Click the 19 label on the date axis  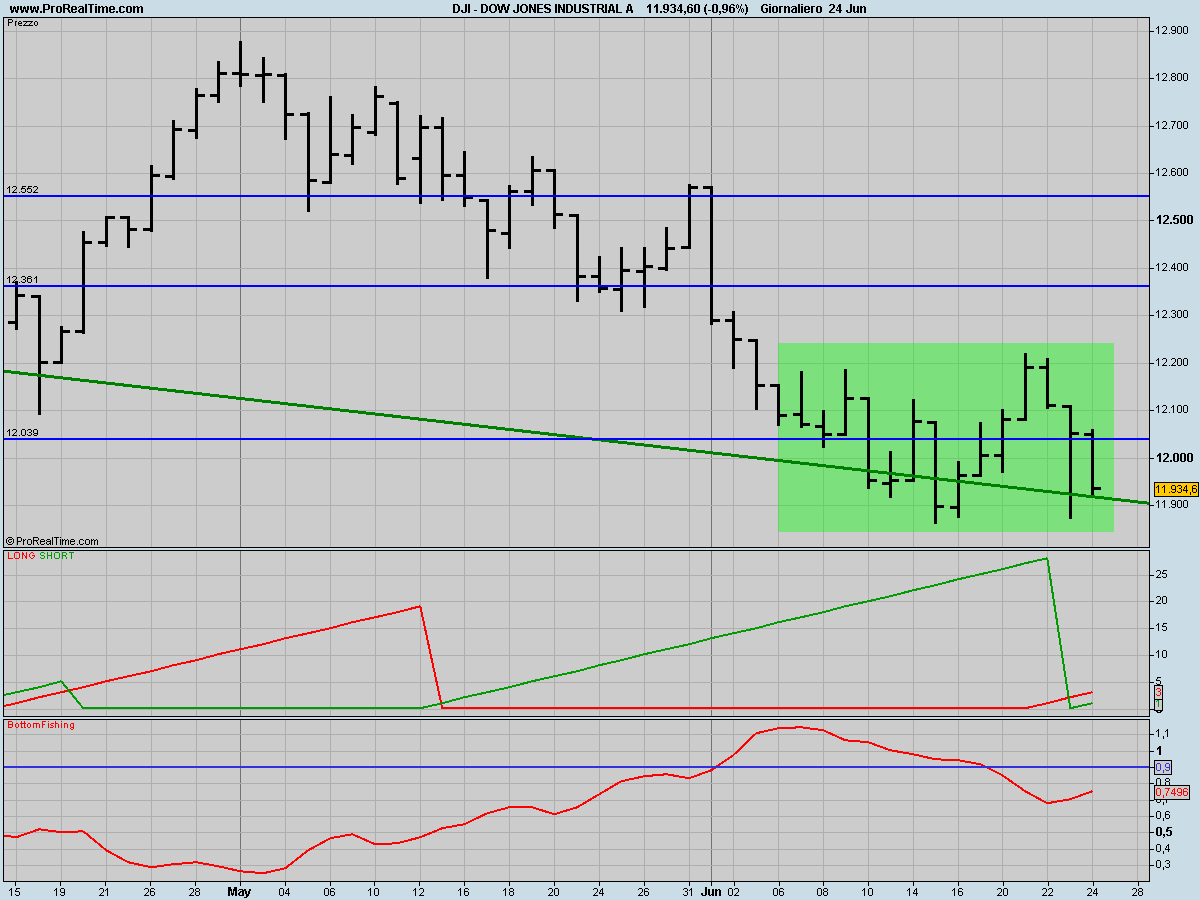59,890
